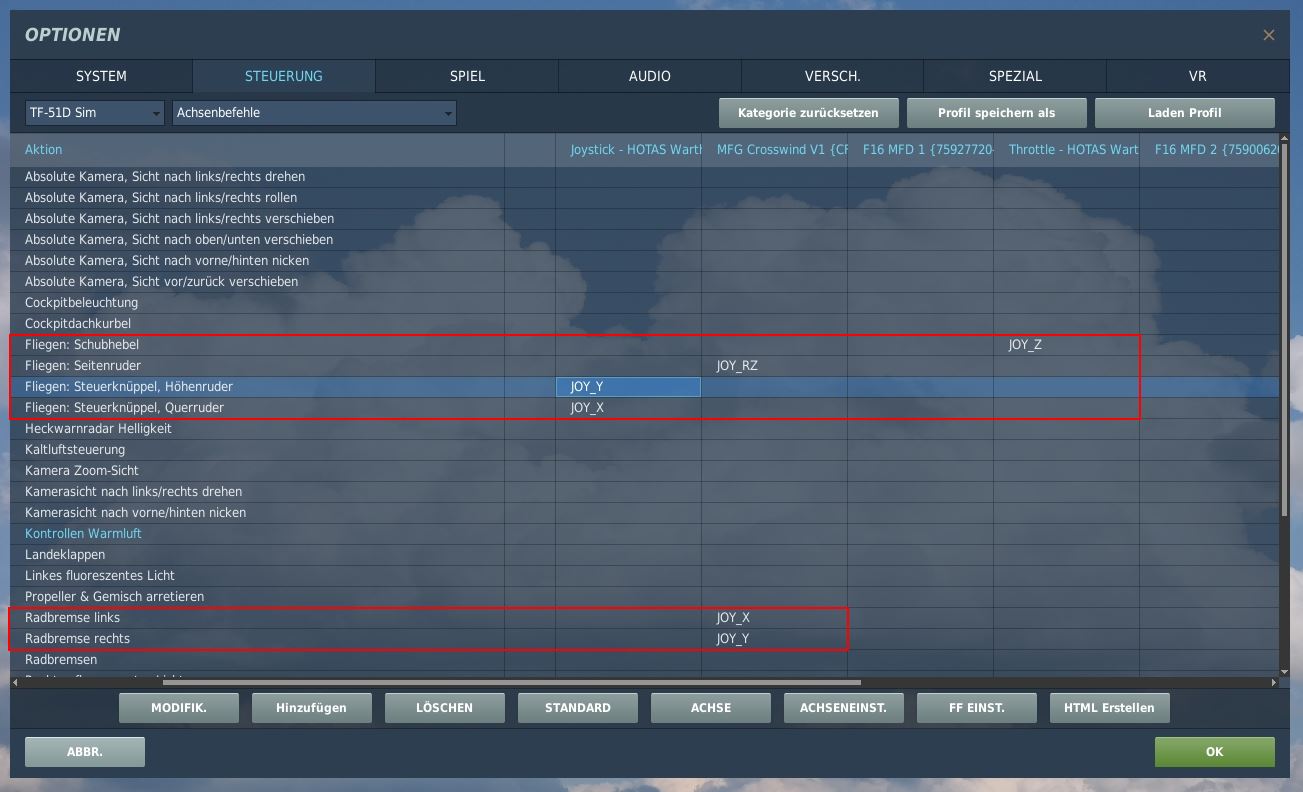The image size is (1303, 792).
Task: Click the horizontal scrollbar right arrow
Action: click(x=1273, y=683)
